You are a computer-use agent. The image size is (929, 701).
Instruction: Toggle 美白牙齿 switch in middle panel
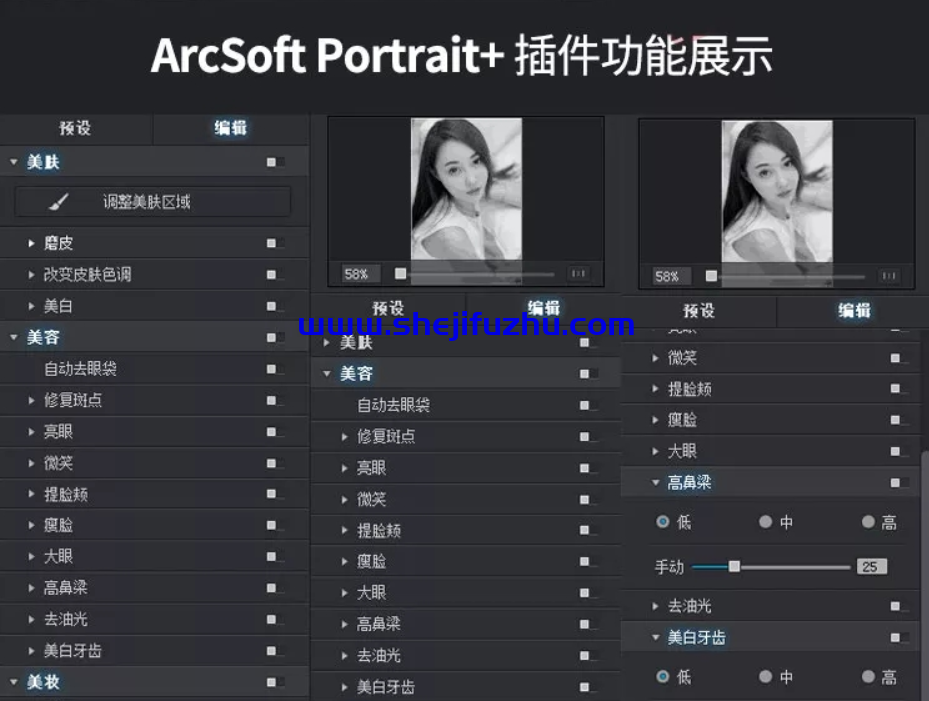coord(588,687)
